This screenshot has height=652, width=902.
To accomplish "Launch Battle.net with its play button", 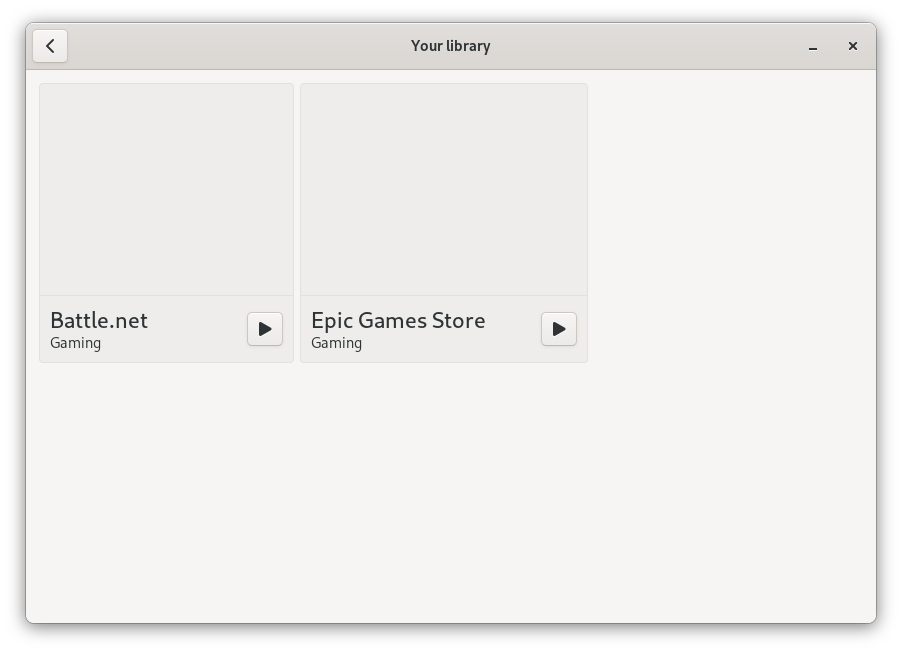I will click(x=265, y=329).
